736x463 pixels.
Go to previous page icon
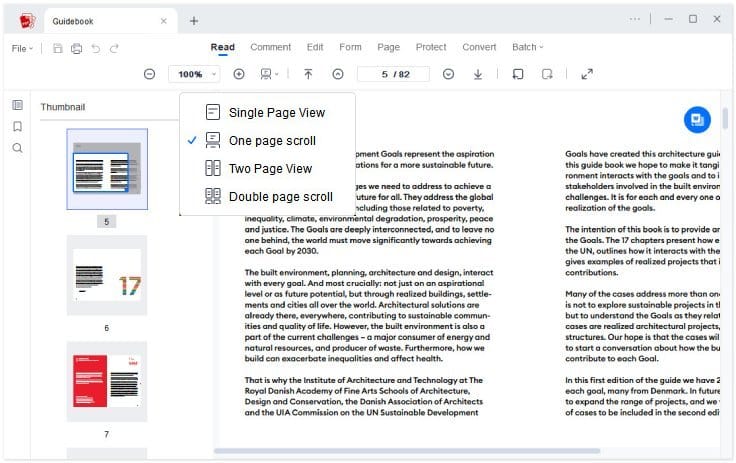338,74
